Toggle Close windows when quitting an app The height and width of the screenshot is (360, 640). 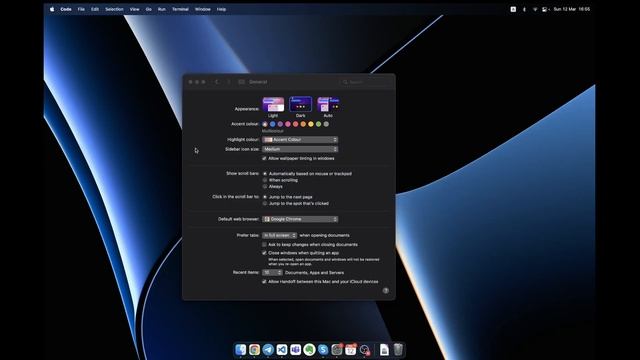click(264, 253)
